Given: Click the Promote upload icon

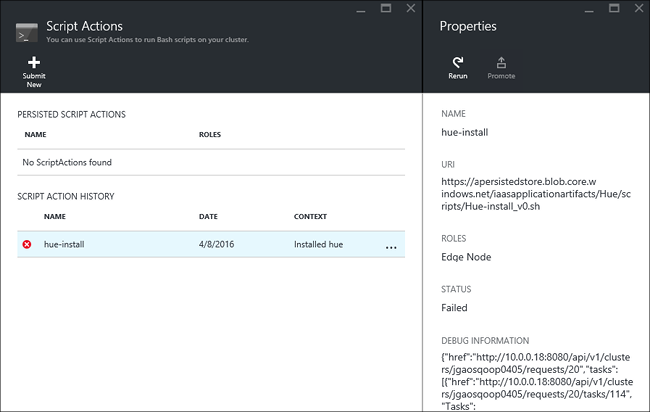Looking at the screenshot, I should (501, 63).
